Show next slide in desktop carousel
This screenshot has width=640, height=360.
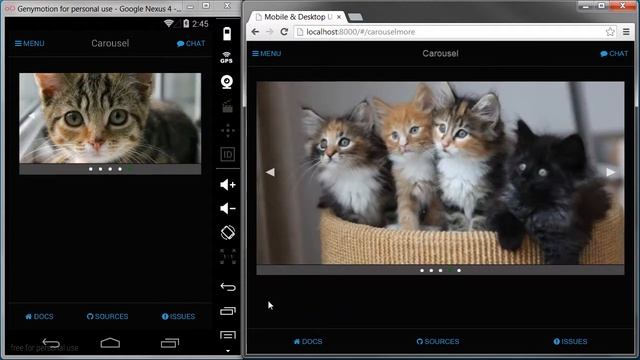click(611, 172)
